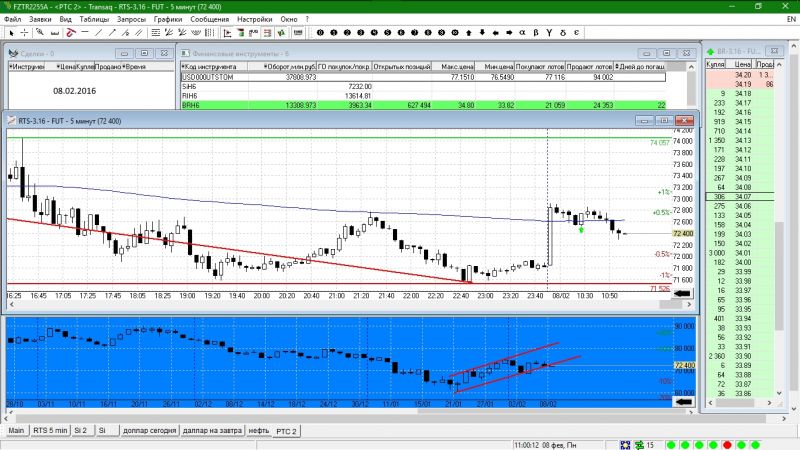
Task: Click order book sell price 34.20 row
Action: point(740,74)
